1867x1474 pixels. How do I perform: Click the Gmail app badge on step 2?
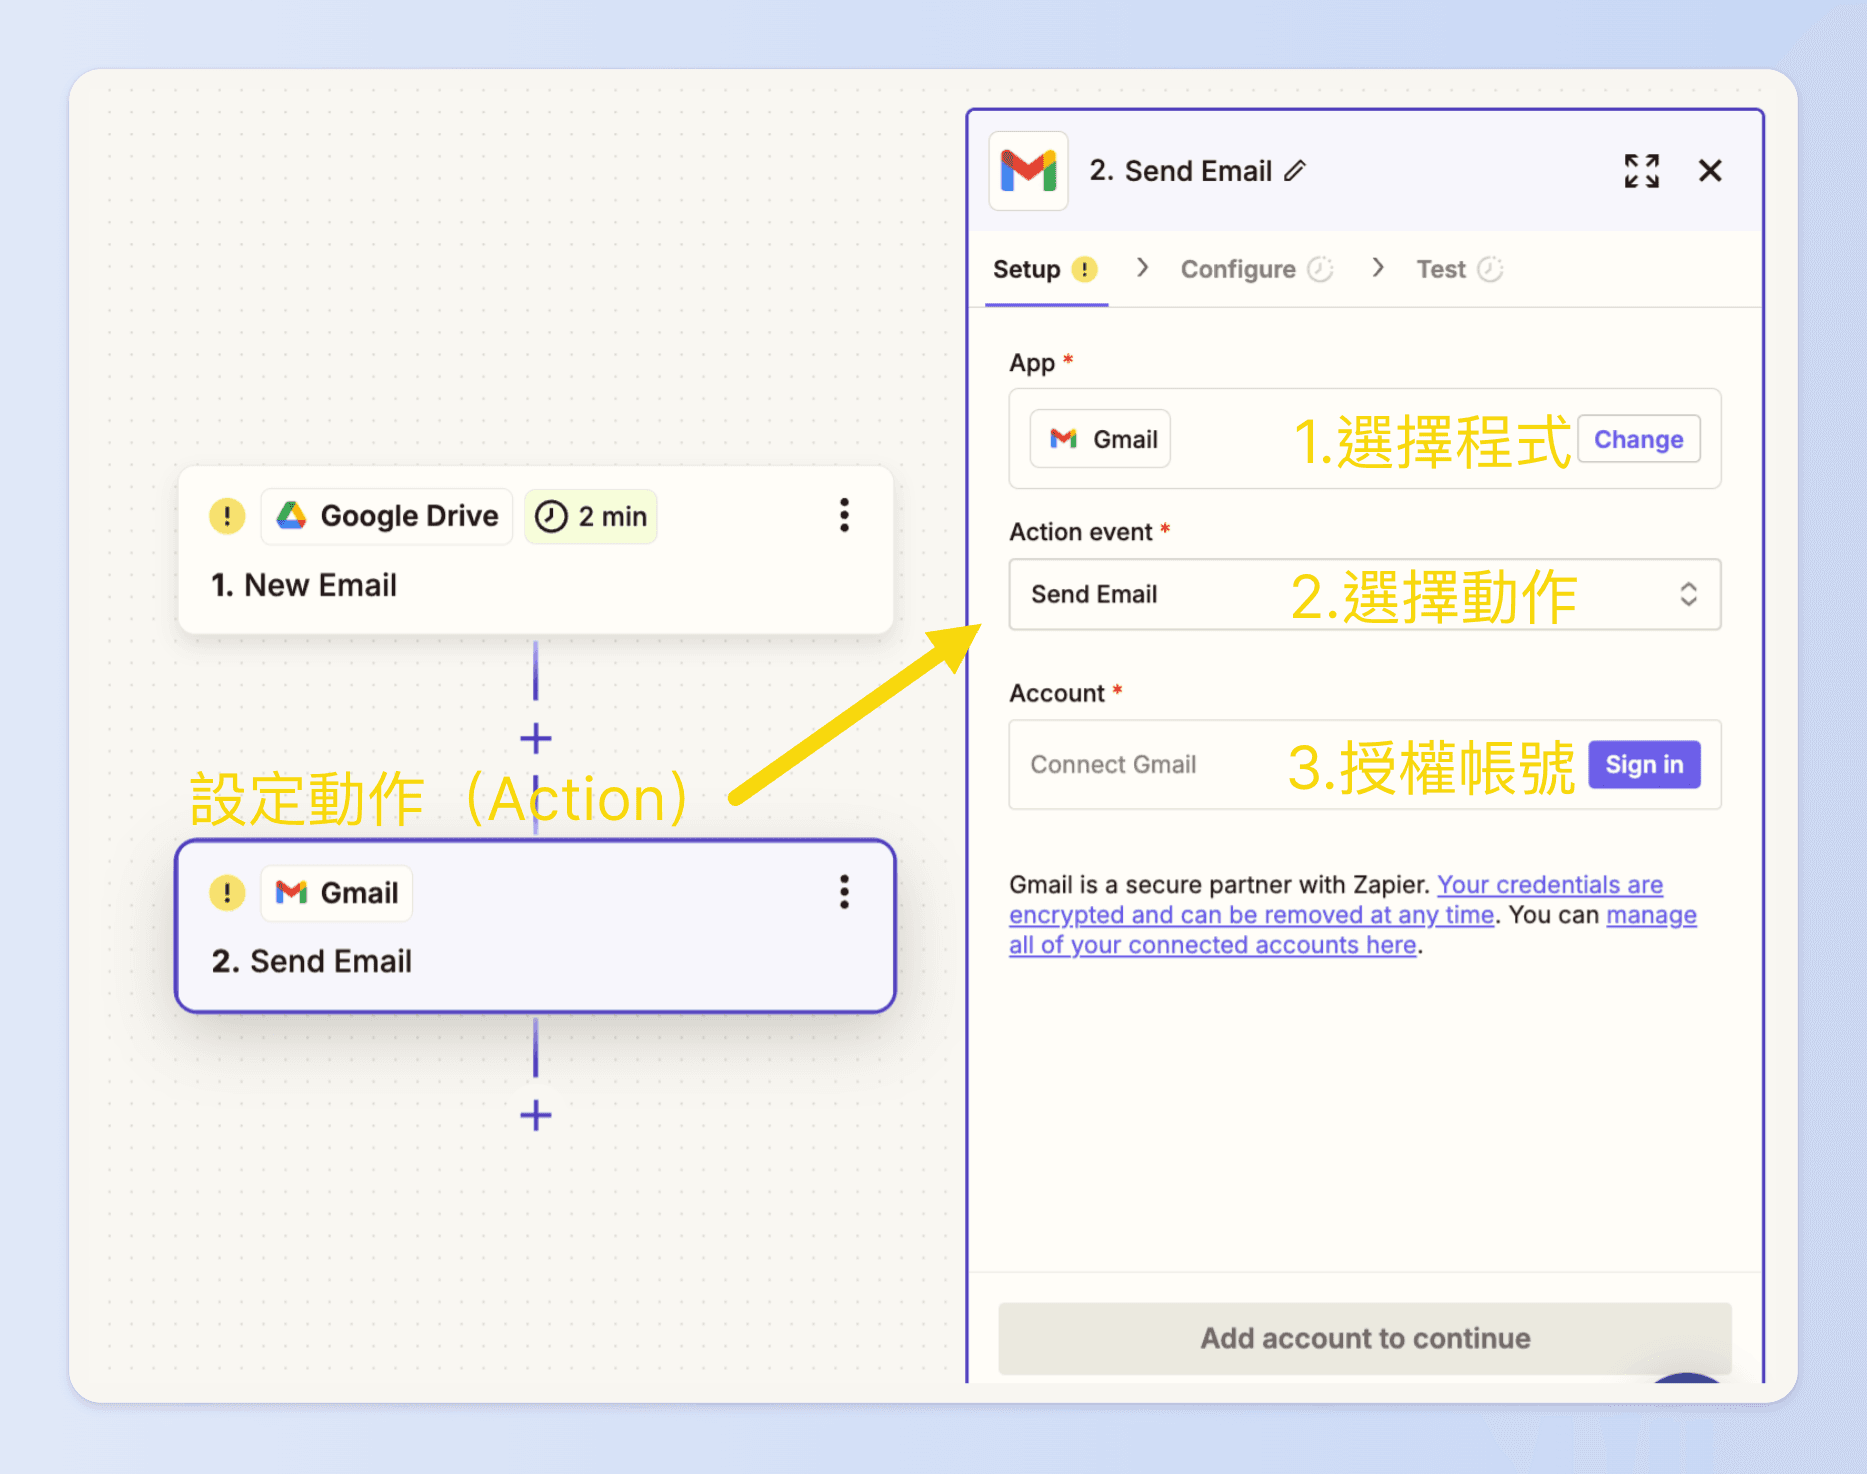[337, 892]
